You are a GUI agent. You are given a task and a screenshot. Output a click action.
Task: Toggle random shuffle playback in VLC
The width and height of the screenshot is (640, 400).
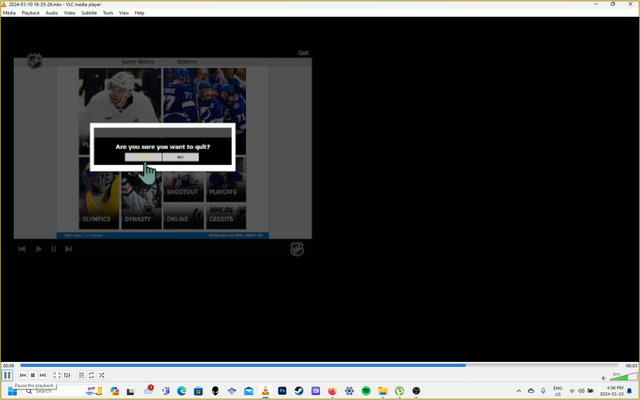101,375
